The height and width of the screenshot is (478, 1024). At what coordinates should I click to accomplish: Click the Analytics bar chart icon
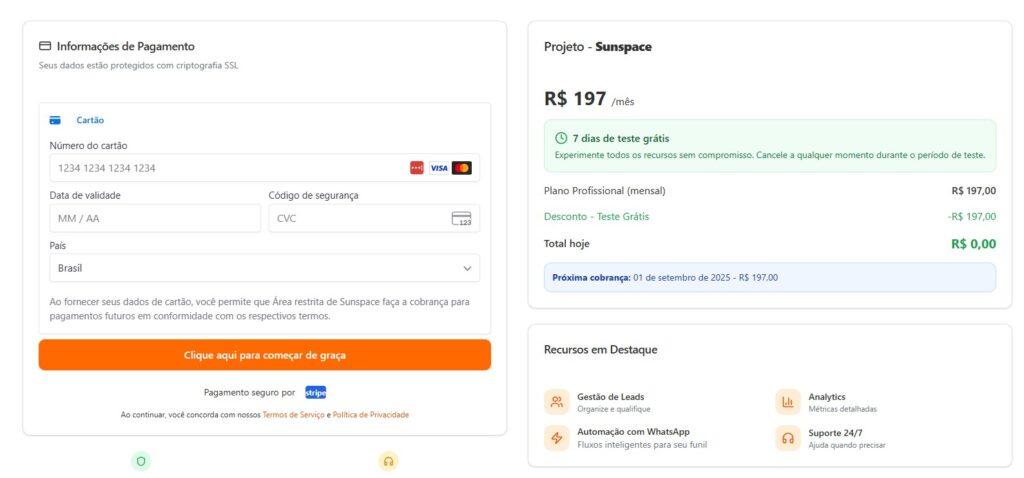788,402
